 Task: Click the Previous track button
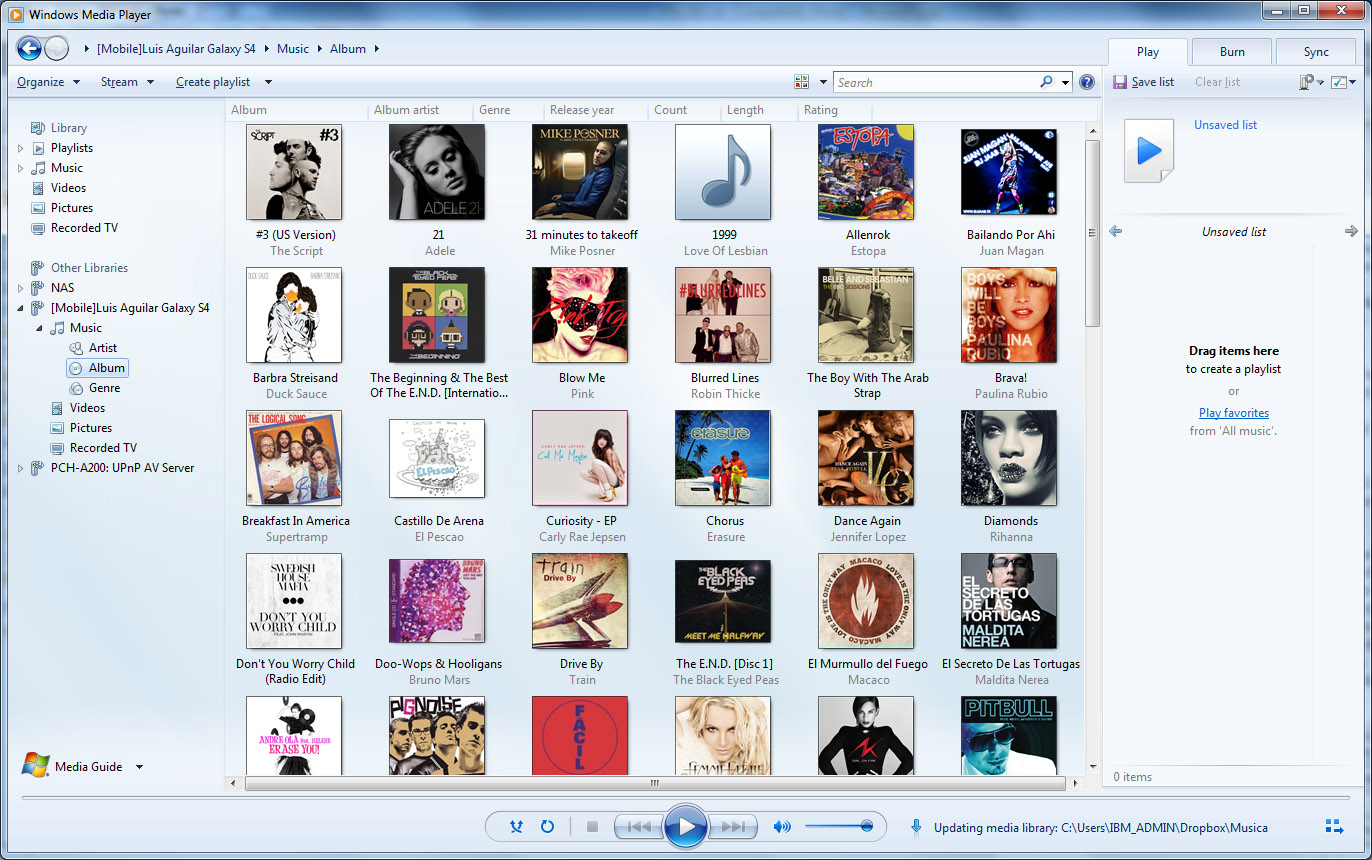[639, 827]
